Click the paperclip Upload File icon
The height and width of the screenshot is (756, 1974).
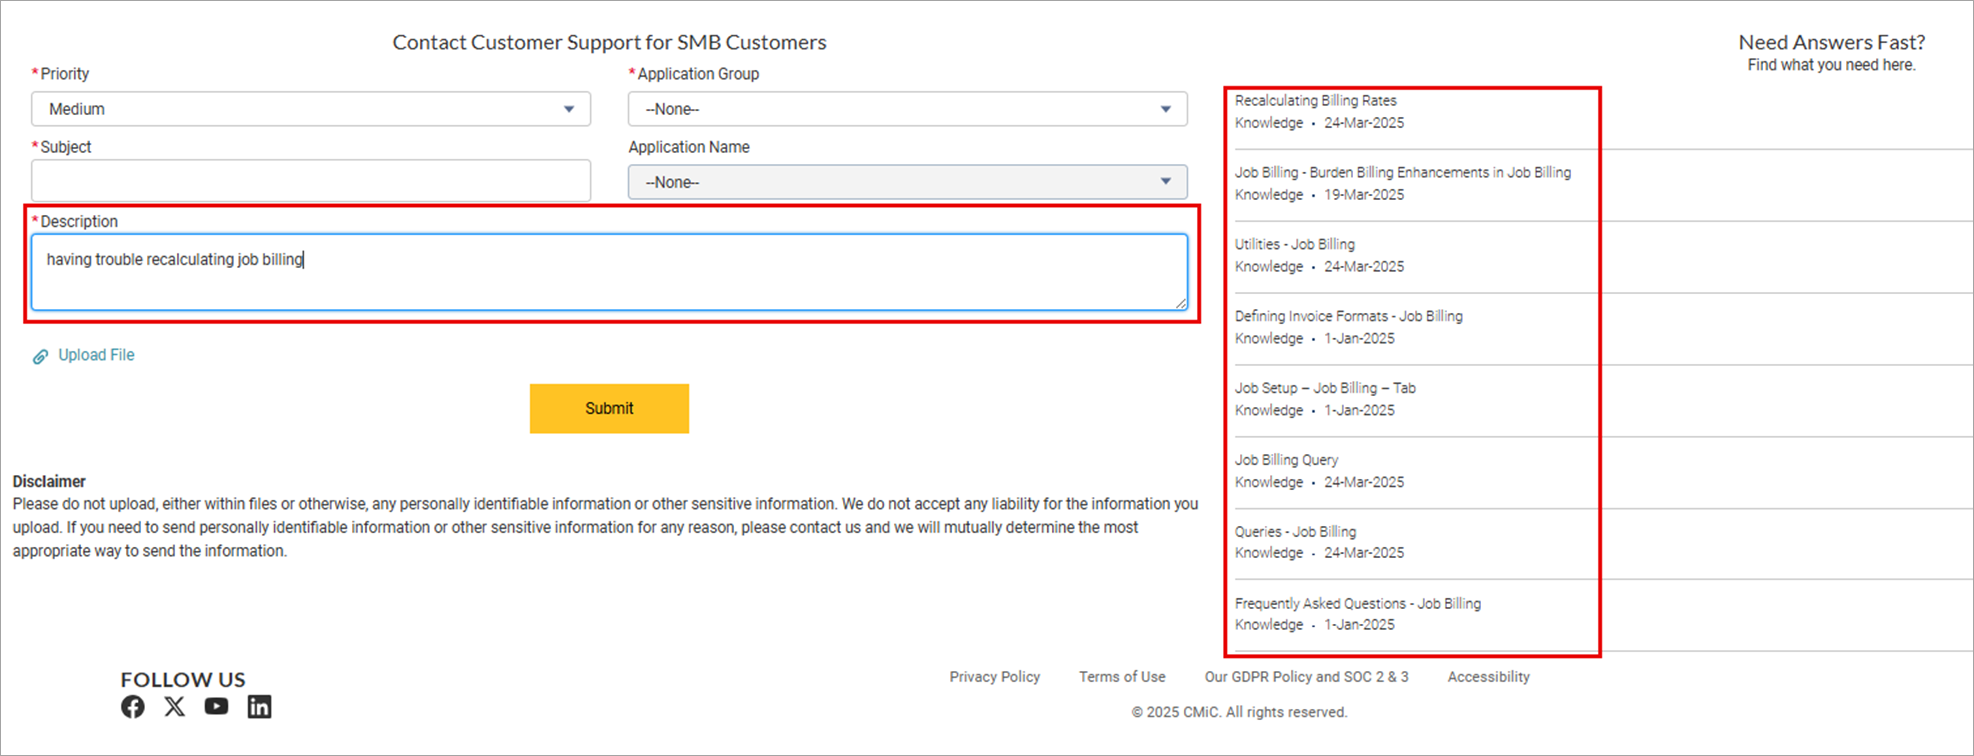(x=40, y=356)
